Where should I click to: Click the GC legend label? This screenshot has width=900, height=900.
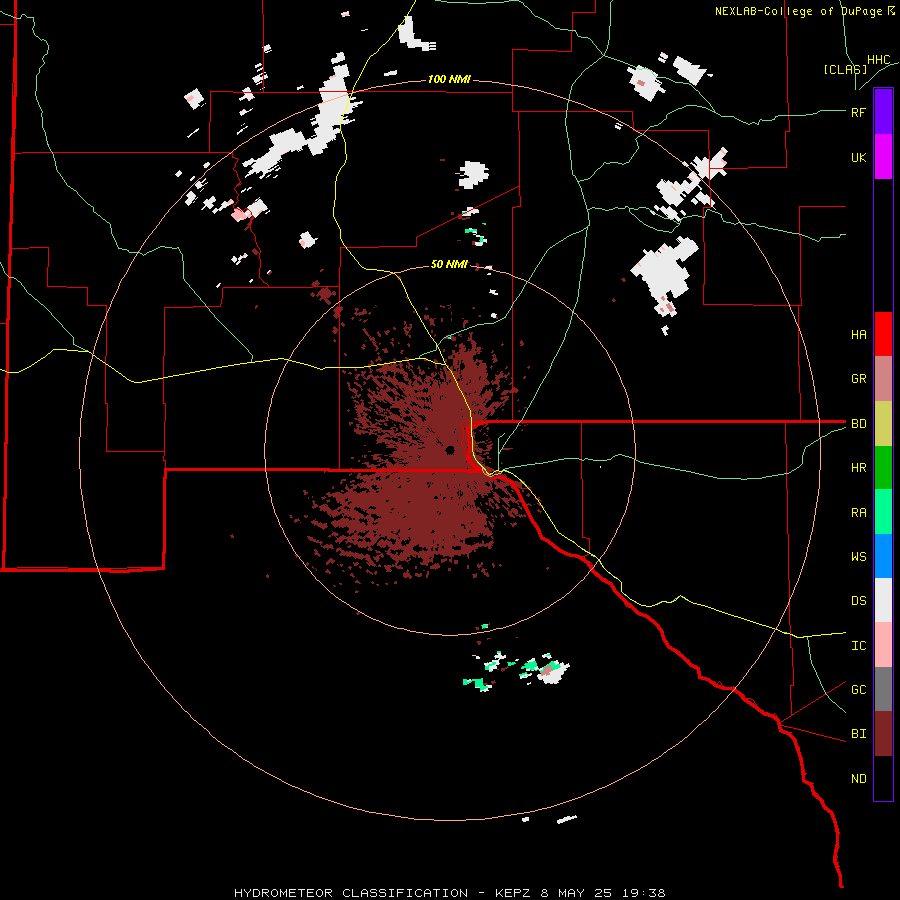(x=858, y=689)
